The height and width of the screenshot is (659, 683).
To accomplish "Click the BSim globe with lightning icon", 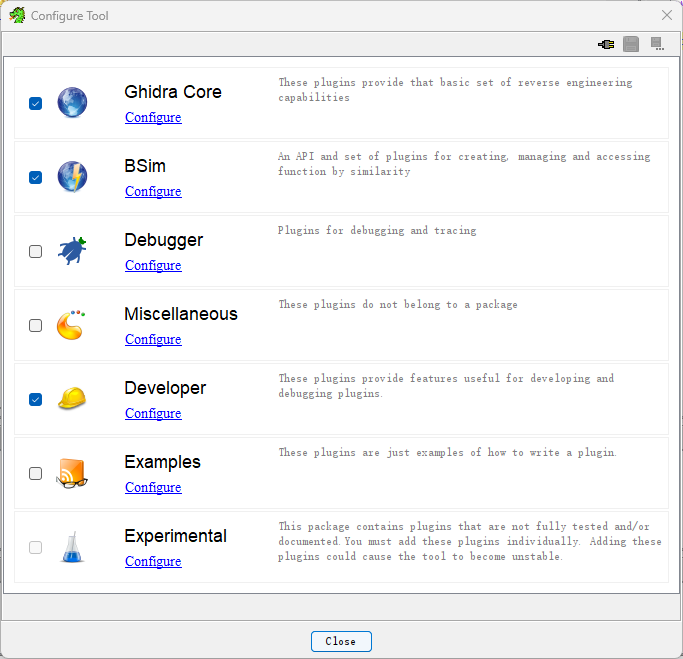I will 72,176.
